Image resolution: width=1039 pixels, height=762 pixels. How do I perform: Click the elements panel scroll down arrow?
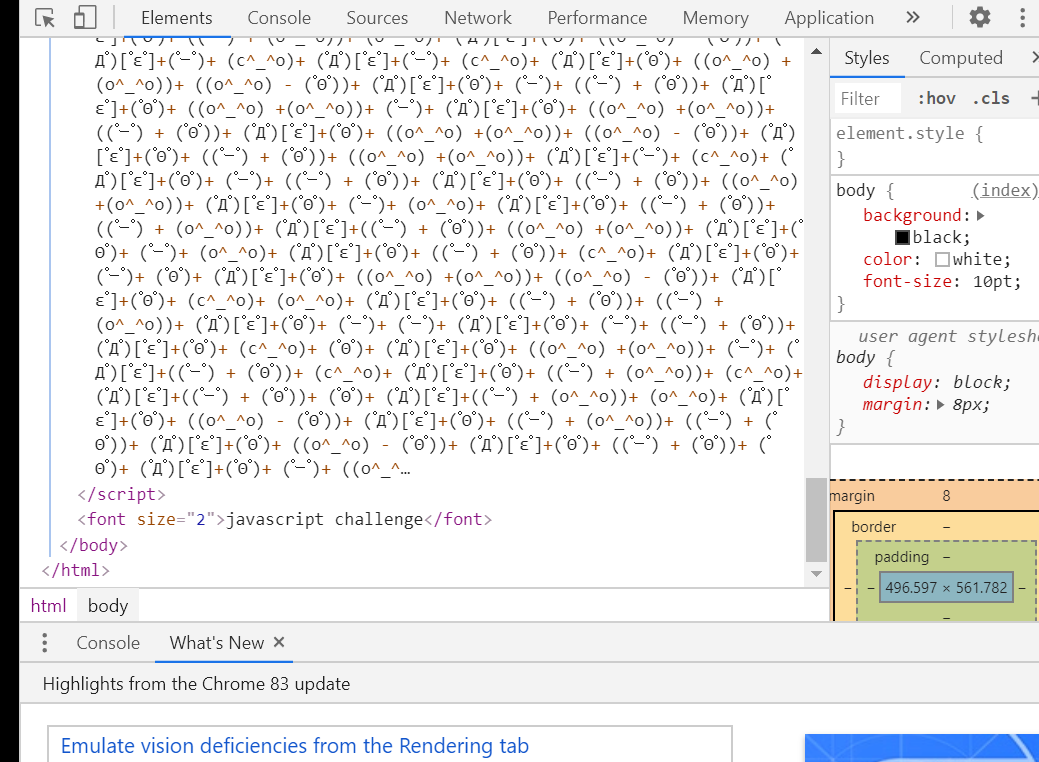pyautogui.click(x=816, y=574)
